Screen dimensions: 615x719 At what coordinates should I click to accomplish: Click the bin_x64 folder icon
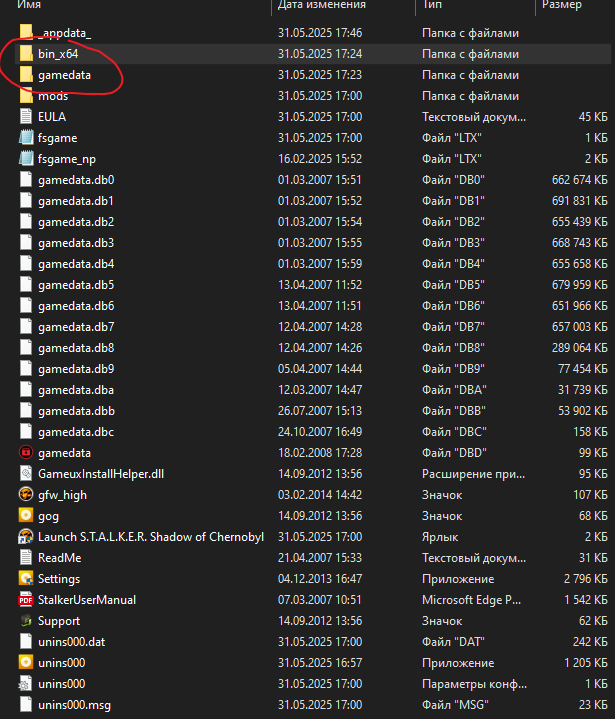[26, 54]
